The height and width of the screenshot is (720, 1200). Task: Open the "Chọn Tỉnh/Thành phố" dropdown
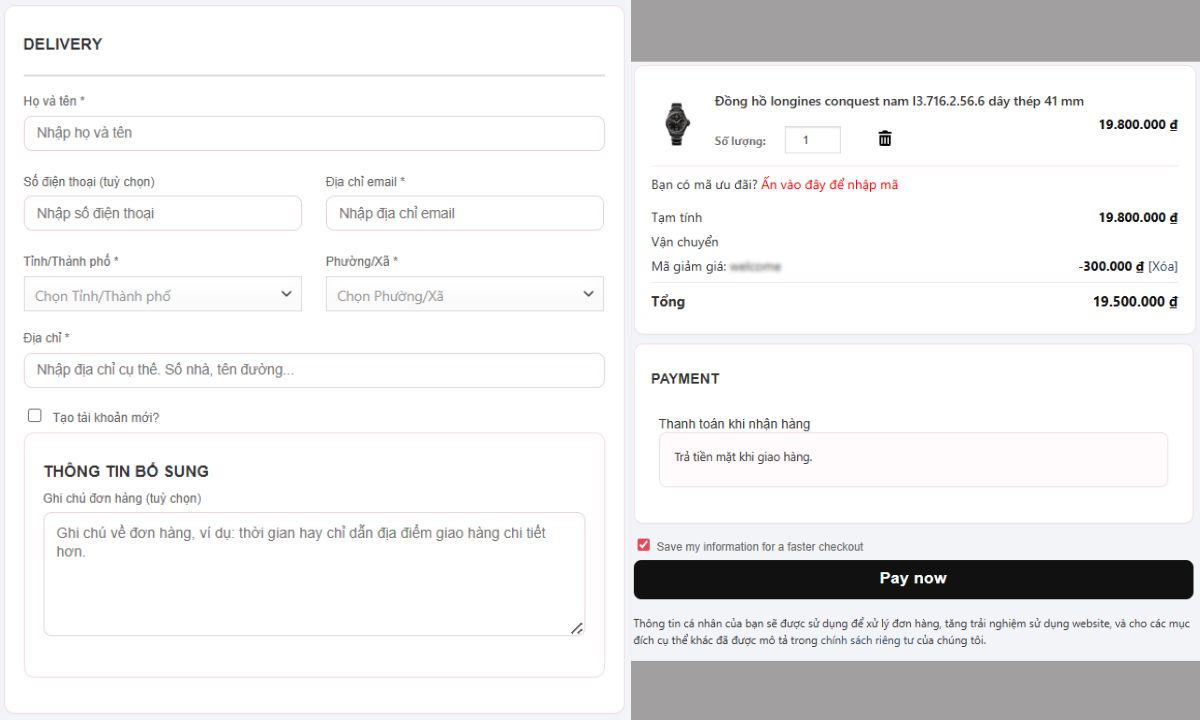click(x=162, y=295)
